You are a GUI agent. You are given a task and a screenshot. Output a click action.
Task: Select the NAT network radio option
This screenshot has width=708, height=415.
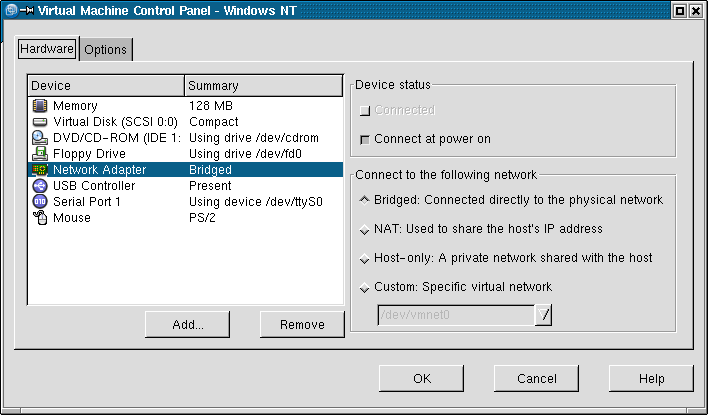pyautogui.click(x=364, y=229)
